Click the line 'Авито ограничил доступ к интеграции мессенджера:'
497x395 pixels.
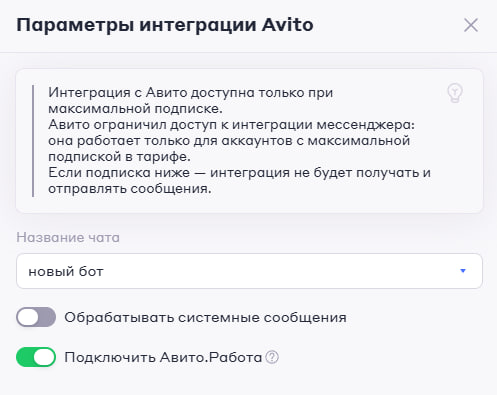point(232,125)
